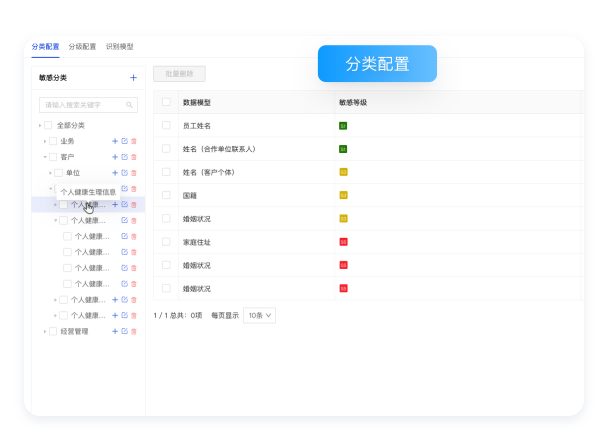Click edit icon on 经营管理 row
This screenshot has width=608, height=440.
(124, 331)
